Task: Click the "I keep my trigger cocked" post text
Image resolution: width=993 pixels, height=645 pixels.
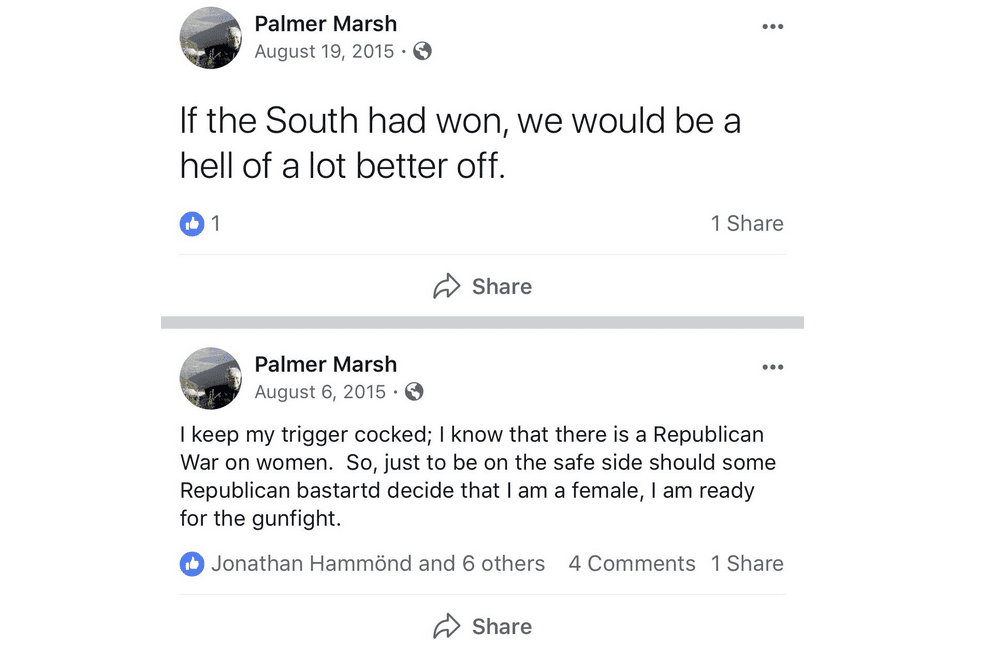Action: (x=478, y=478)
